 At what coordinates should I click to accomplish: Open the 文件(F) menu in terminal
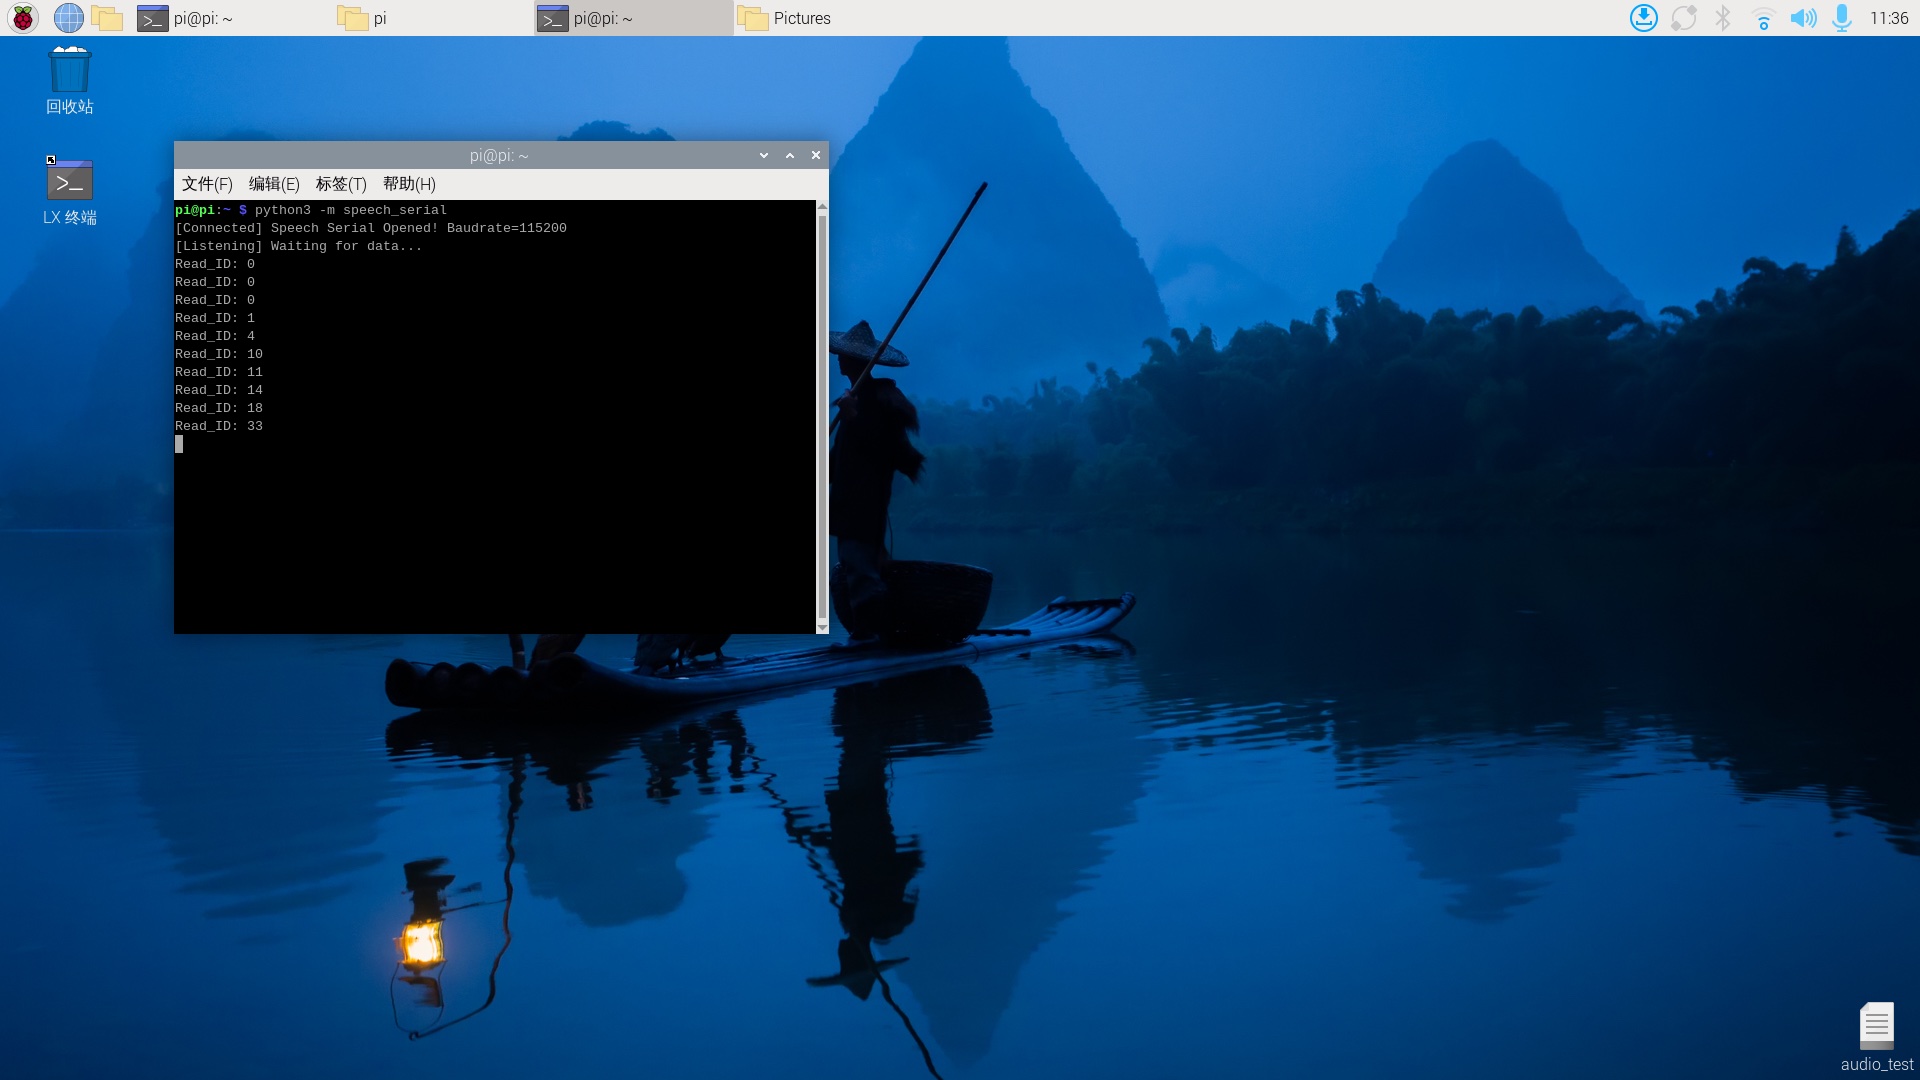point(207,184)
